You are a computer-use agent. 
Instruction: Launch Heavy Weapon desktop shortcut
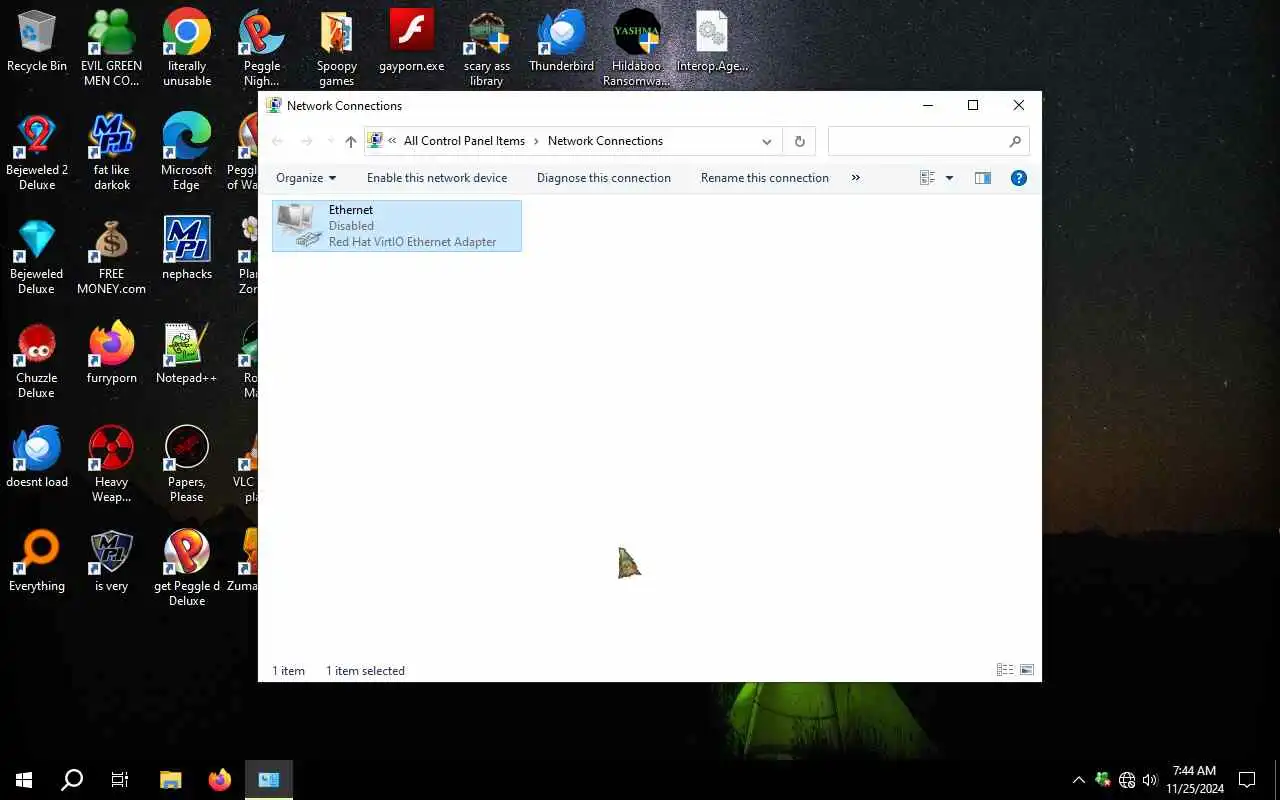[112, 464]
